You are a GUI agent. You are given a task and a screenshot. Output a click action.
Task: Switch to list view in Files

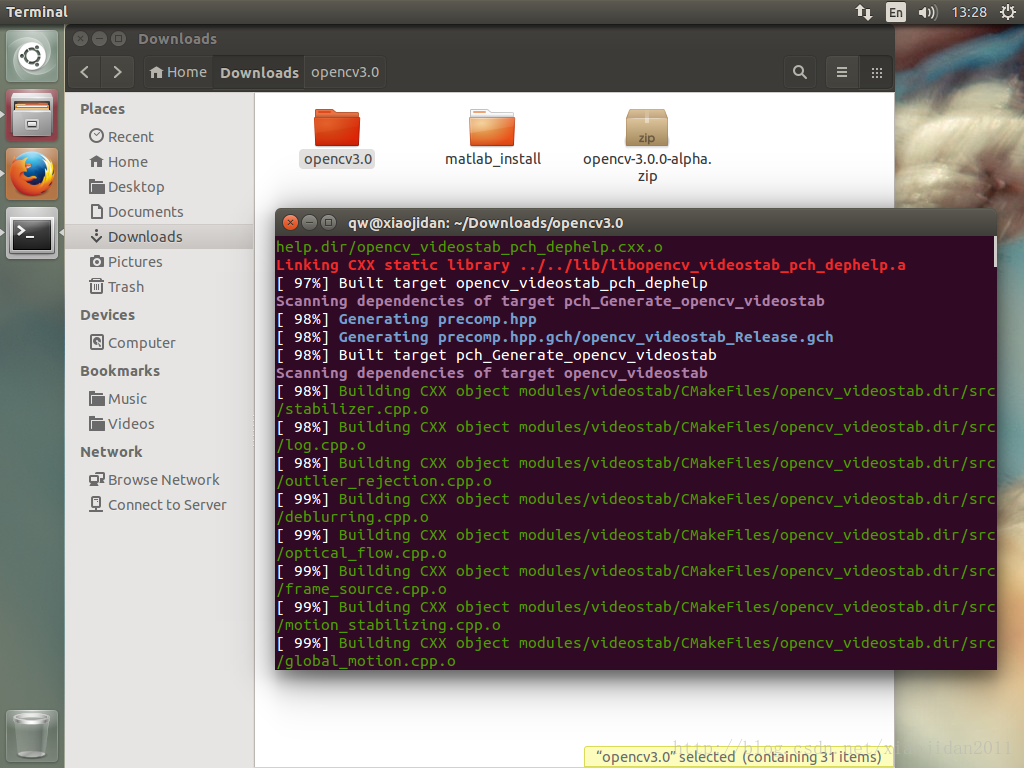(842, 72)
